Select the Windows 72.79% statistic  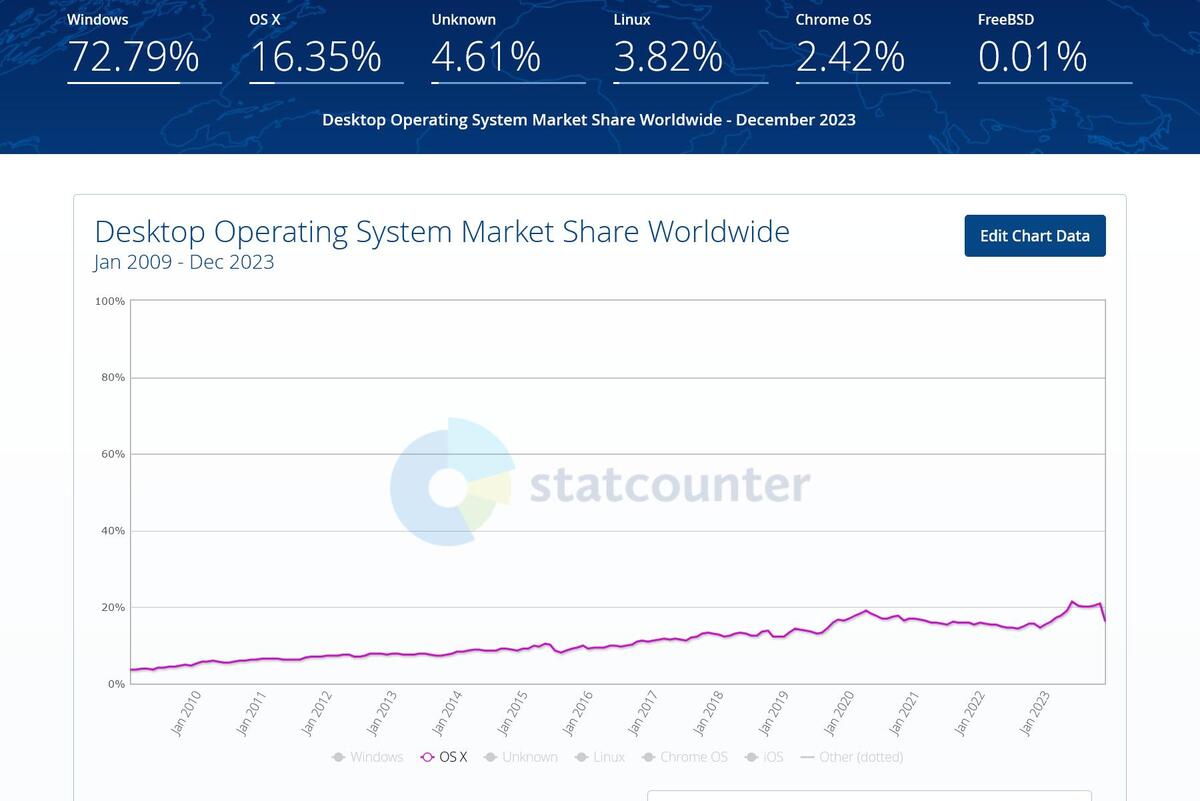pos(144,47)
